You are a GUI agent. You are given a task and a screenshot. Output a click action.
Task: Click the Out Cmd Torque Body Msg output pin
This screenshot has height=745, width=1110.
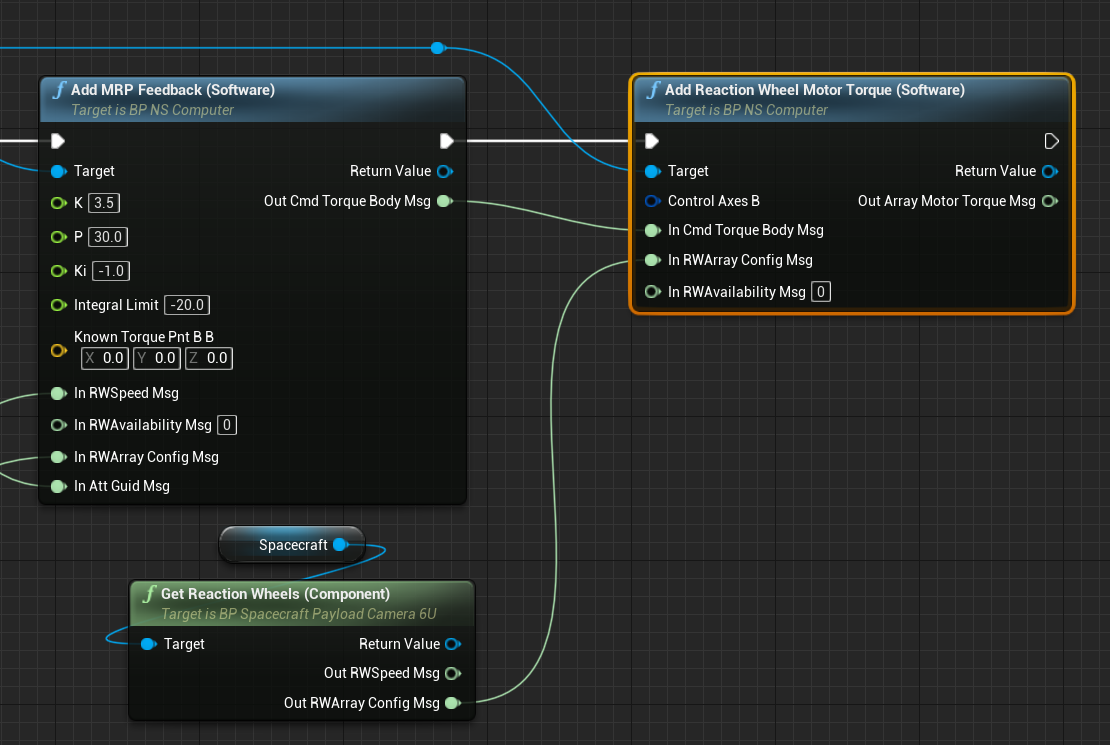(445, 201)
